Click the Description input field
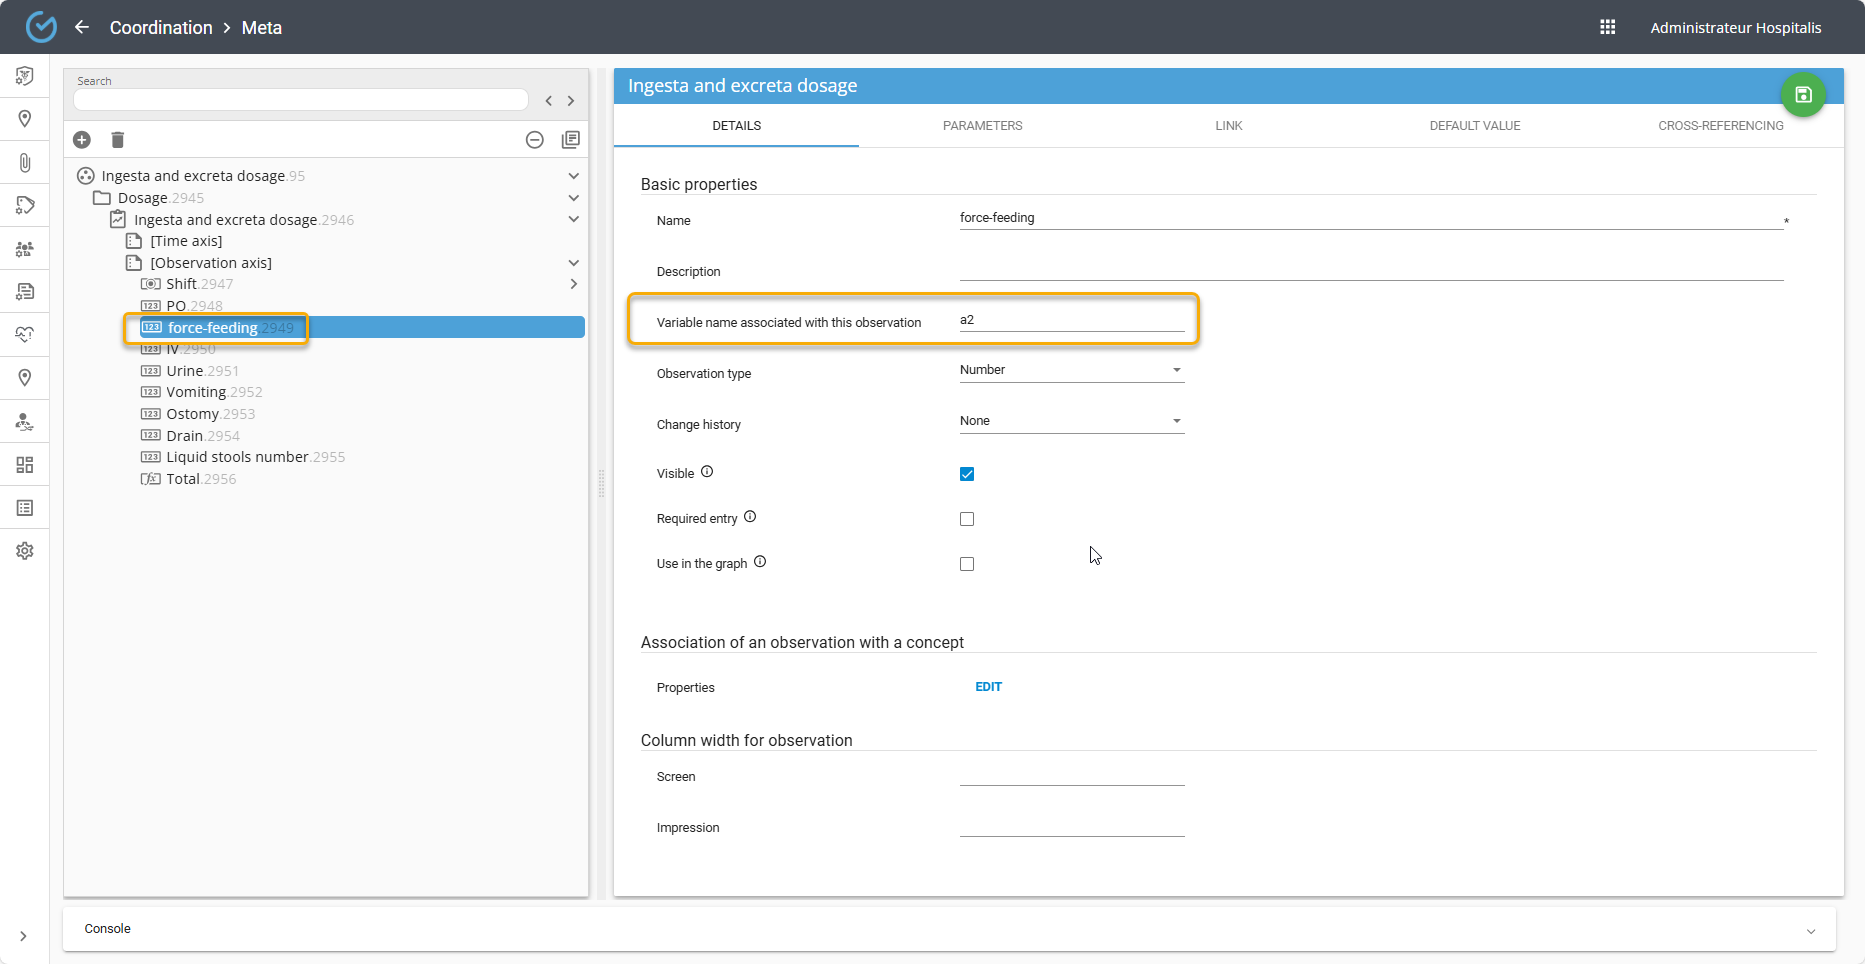Screen dimensions: 1865x964 pos(1370,270)
